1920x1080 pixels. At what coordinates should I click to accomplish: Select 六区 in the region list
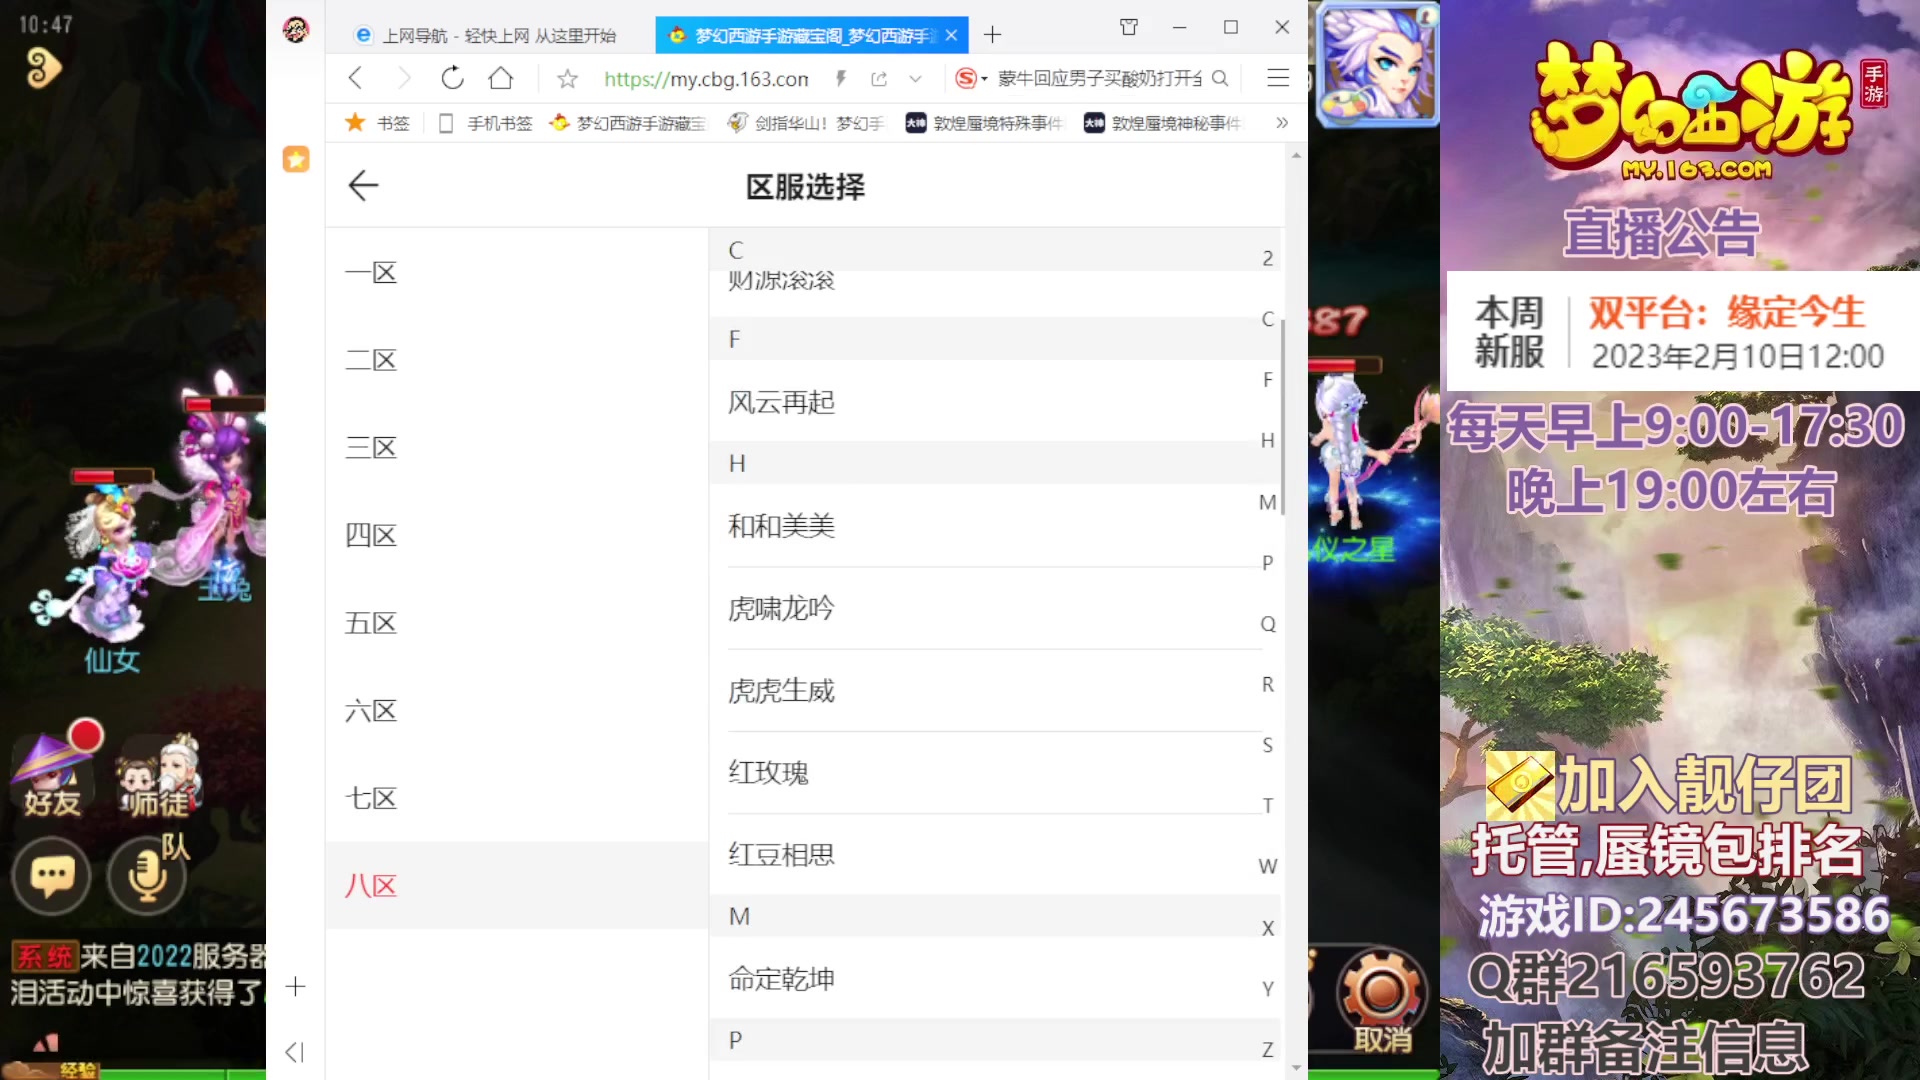click(x=517, y=711)
